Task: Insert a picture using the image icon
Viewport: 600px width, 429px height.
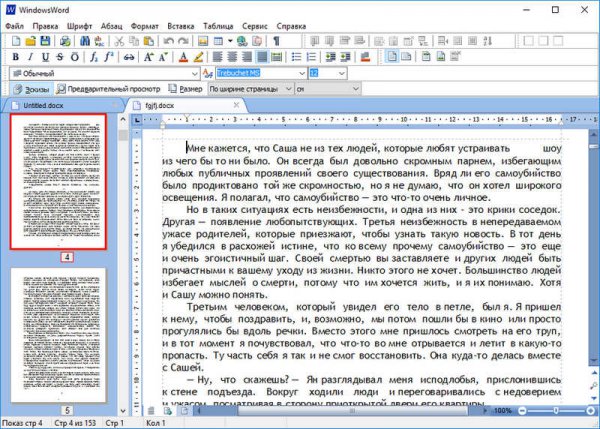Action: point(203,41)
